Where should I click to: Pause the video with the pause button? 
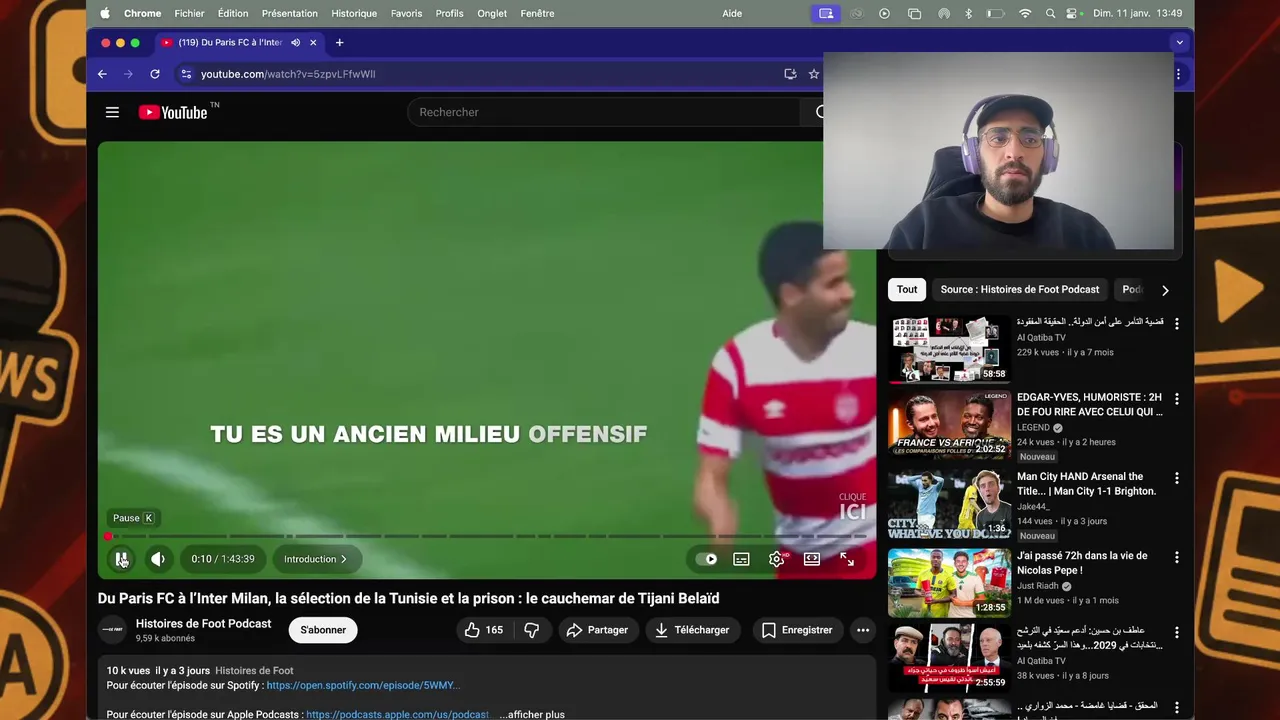pos(121,559)
